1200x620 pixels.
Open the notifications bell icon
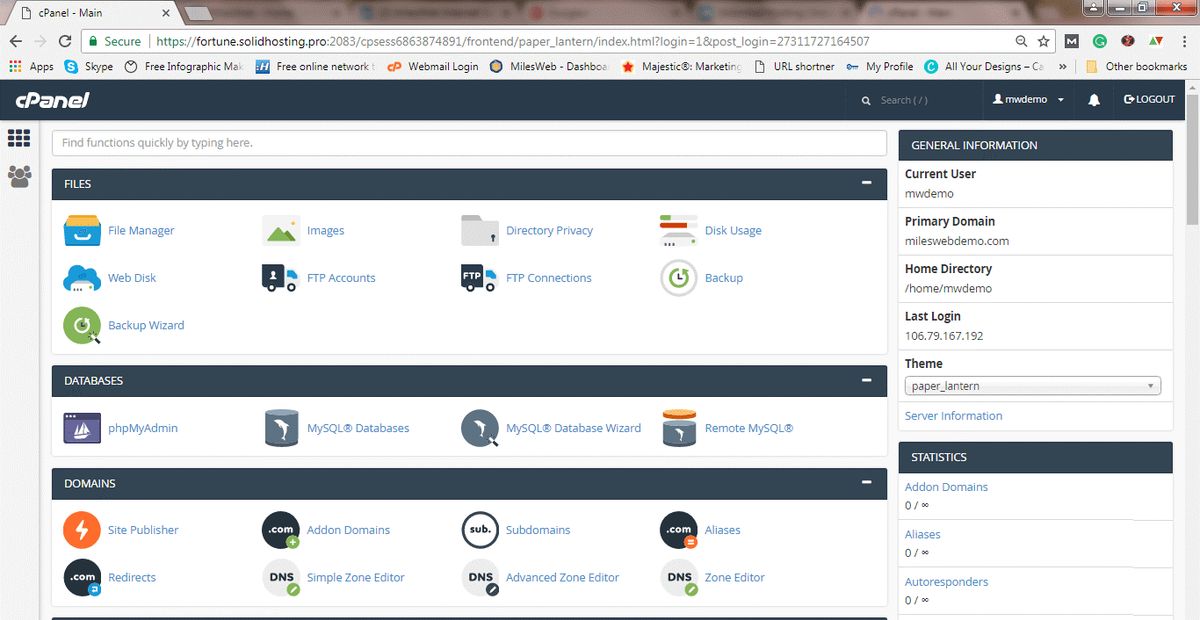(1094, 100)
